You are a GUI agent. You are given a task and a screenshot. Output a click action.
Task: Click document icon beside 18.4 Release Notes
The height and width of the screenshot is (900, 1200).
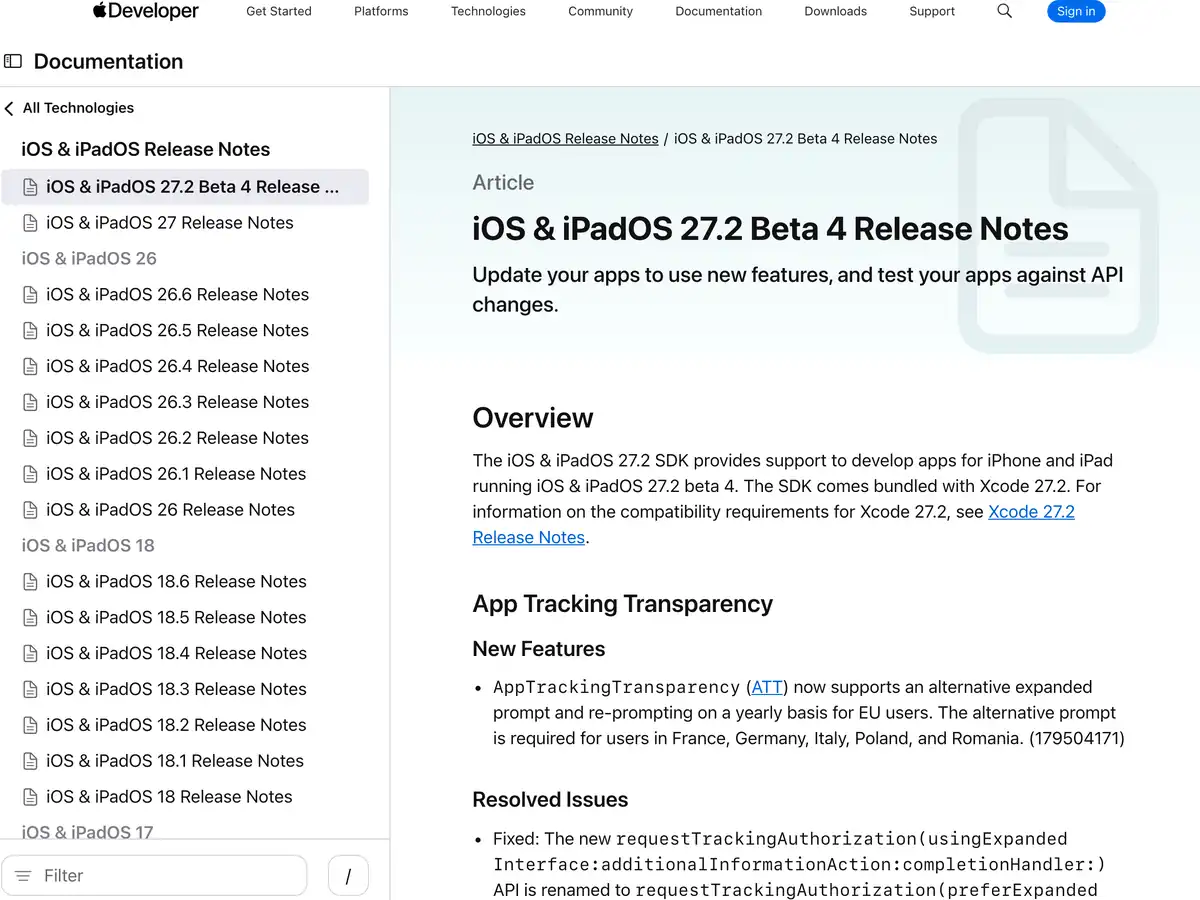(x=30, y=654)
